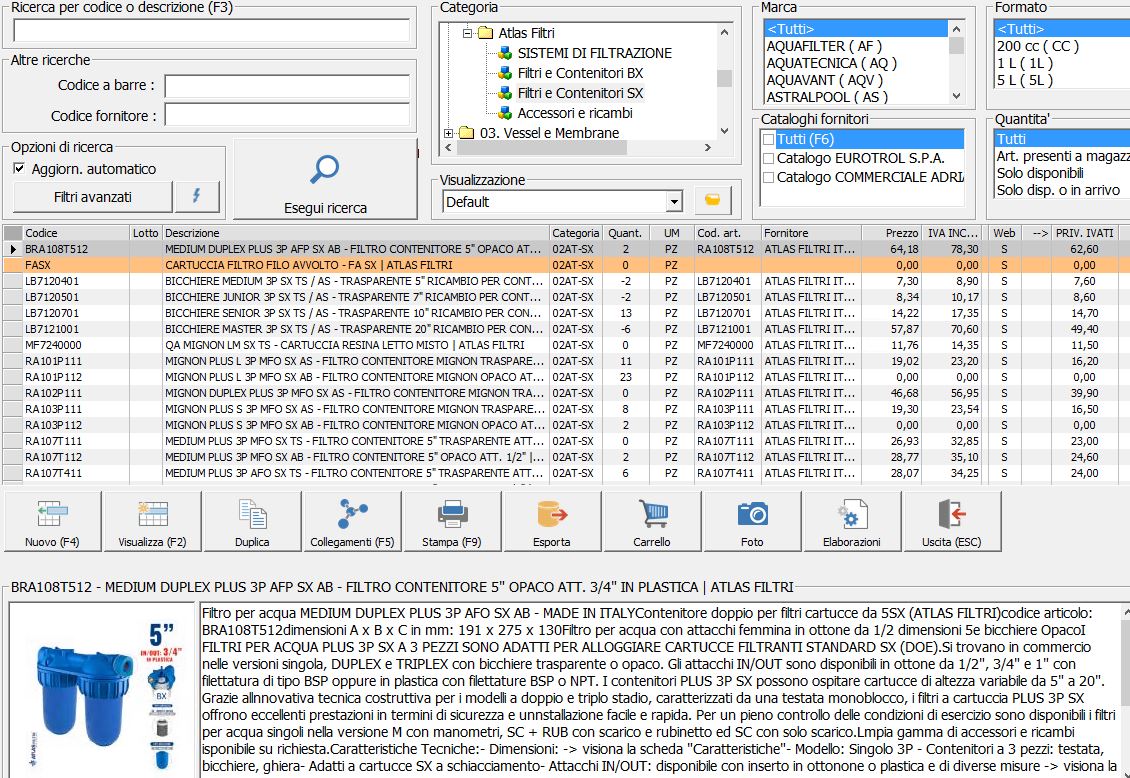Click the lightning bolt quick filter icon

pyautogui.click(x=197, y=197)
